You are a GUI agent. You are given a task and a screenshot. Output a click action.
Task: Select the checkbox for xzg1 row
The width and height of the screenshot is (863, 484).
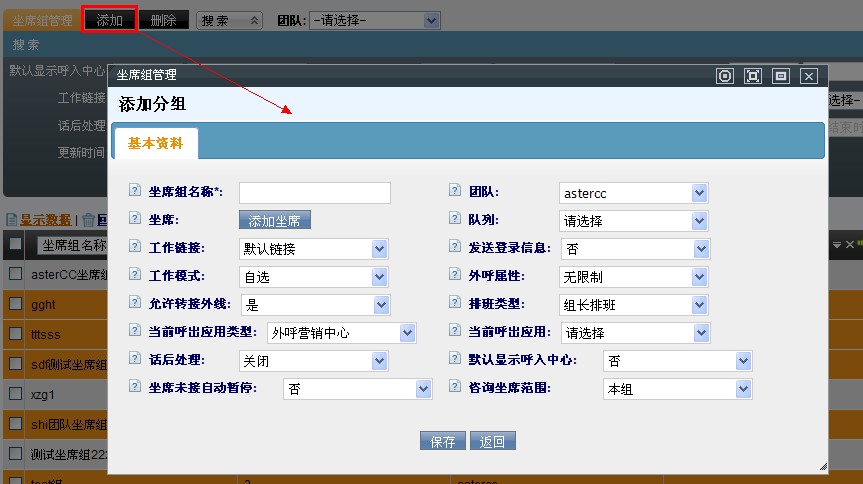tap(15, 394)
